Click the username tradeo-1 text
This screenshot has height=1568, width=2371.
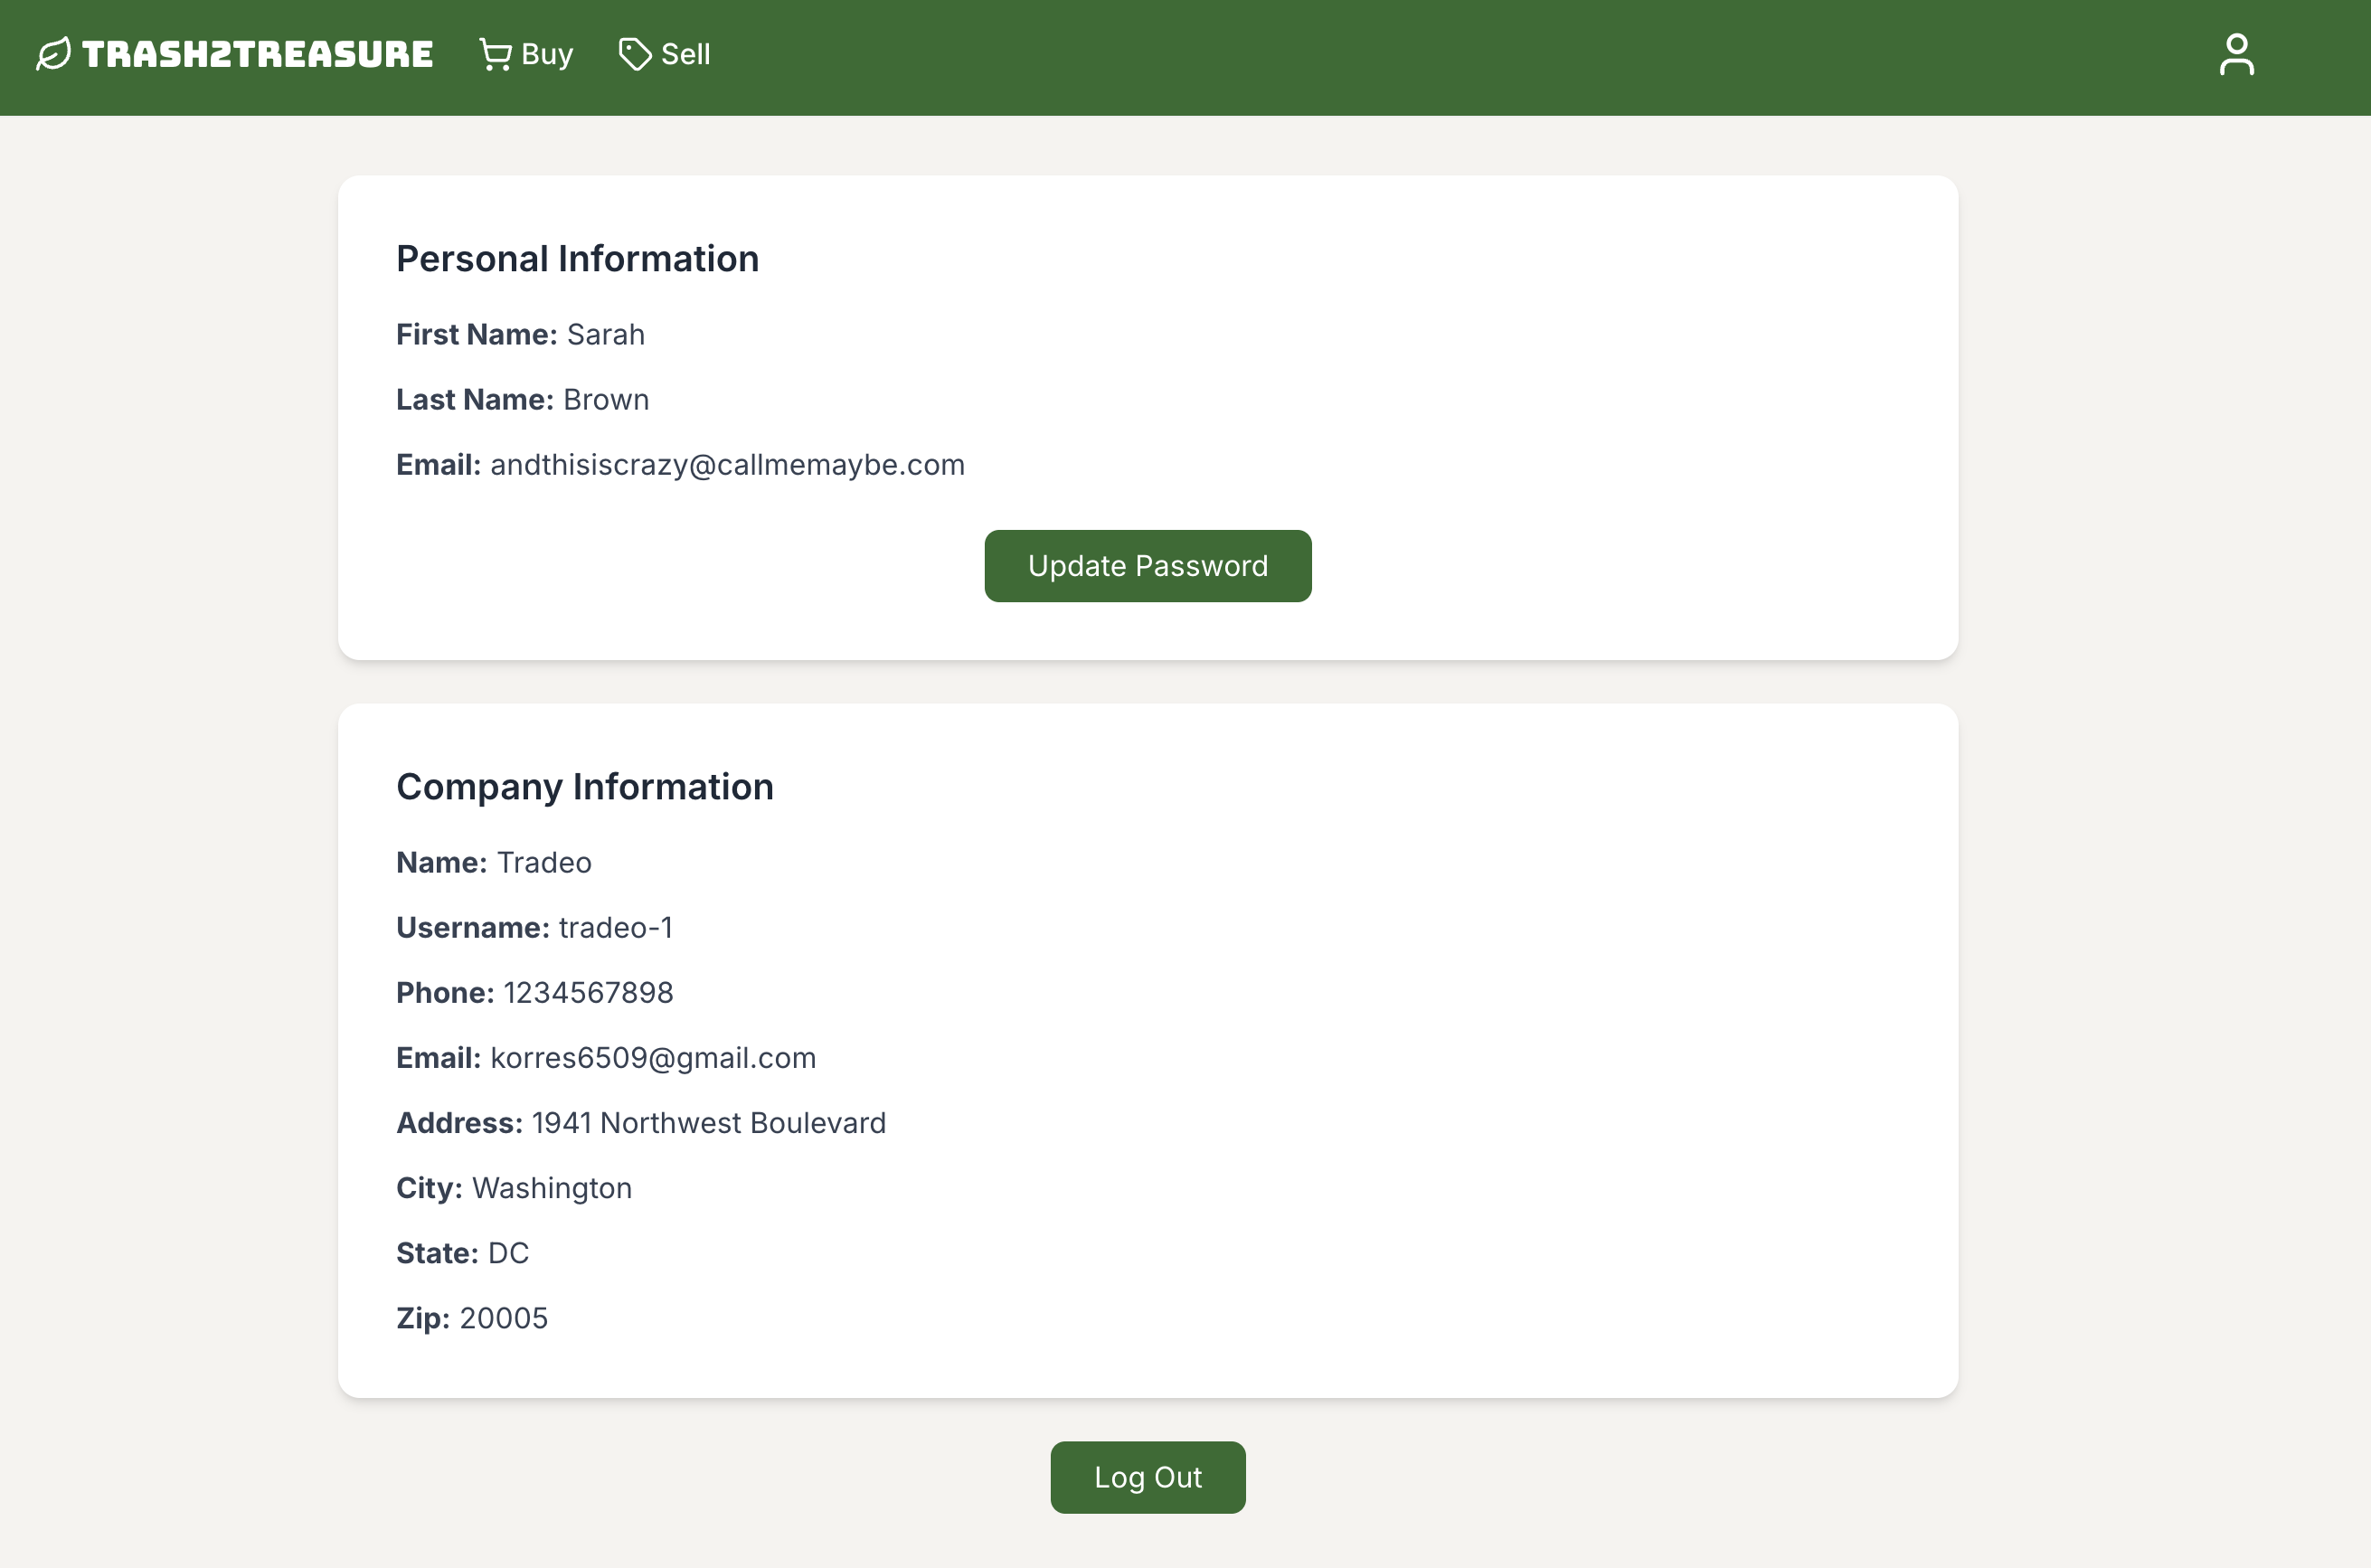pos(615,928)
